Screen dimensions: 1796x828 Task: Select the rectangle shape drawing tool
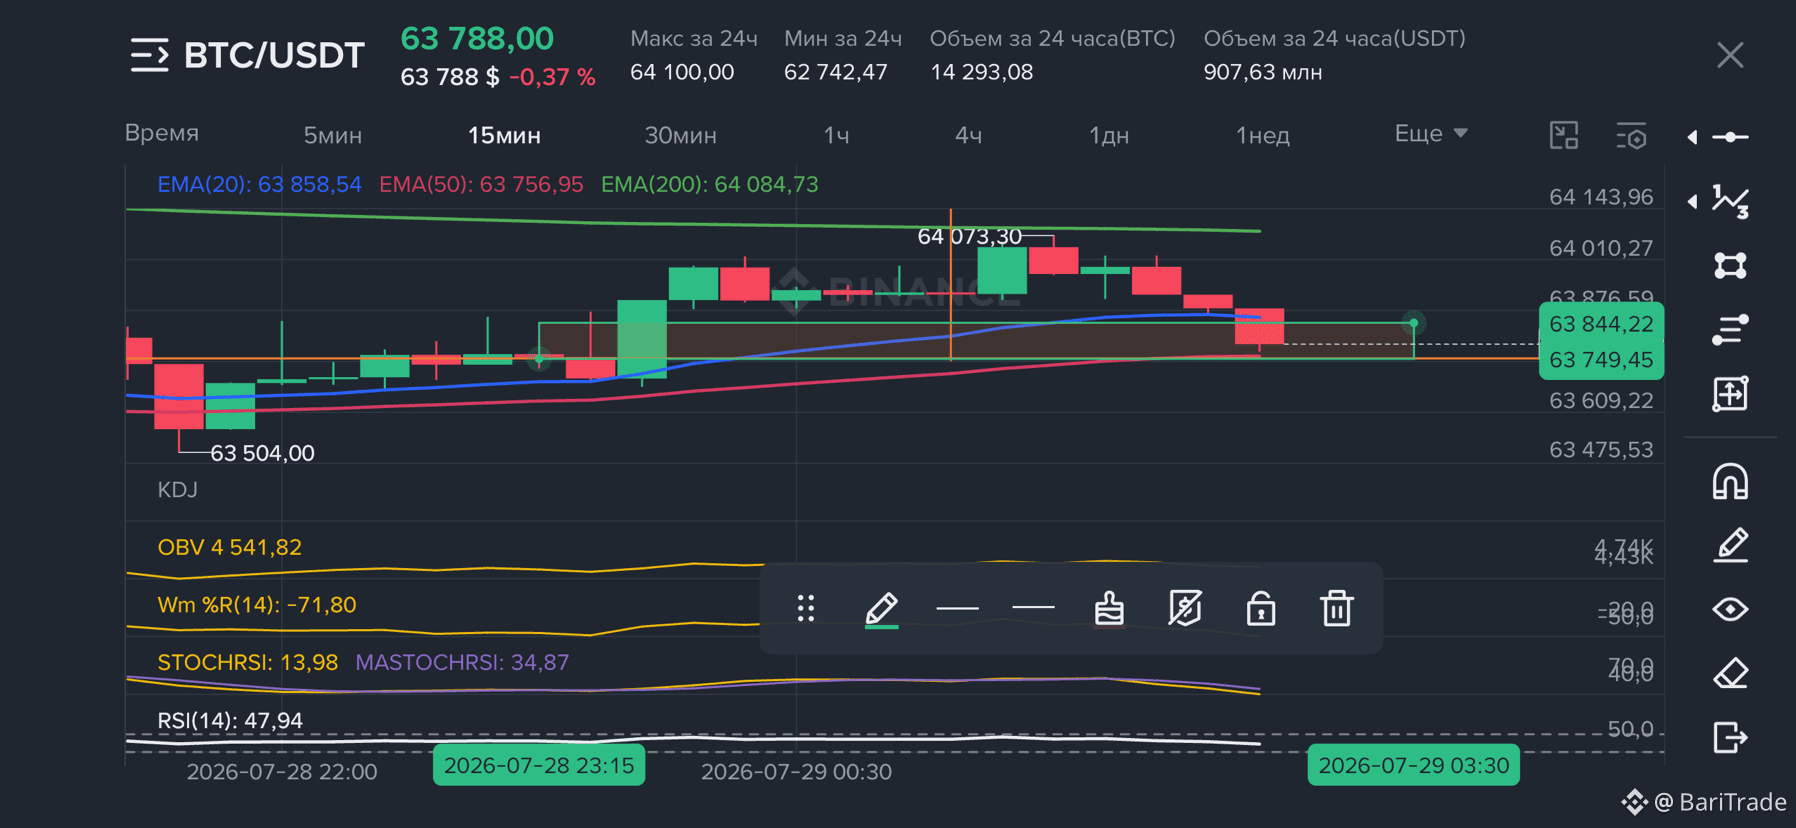tap(1731, 265)
